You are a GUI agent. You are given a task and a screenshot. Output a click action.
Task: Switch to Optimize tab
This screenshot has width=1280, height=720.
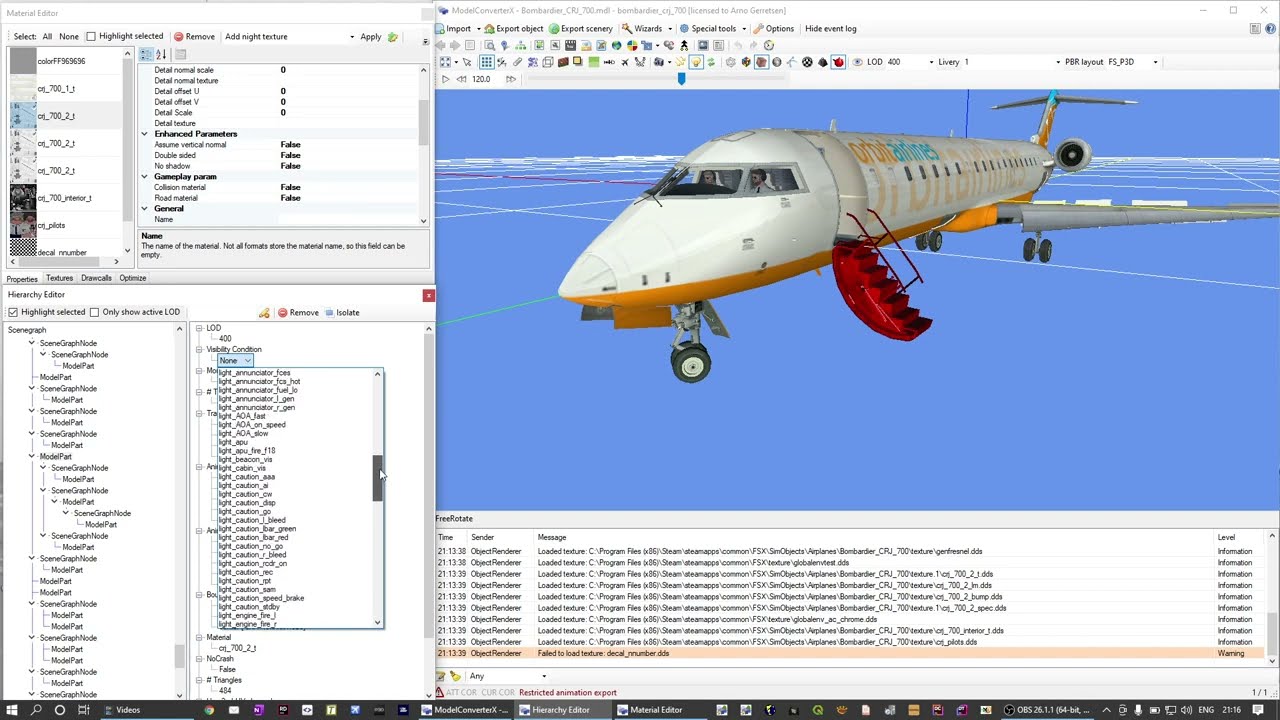pos(133,278)
